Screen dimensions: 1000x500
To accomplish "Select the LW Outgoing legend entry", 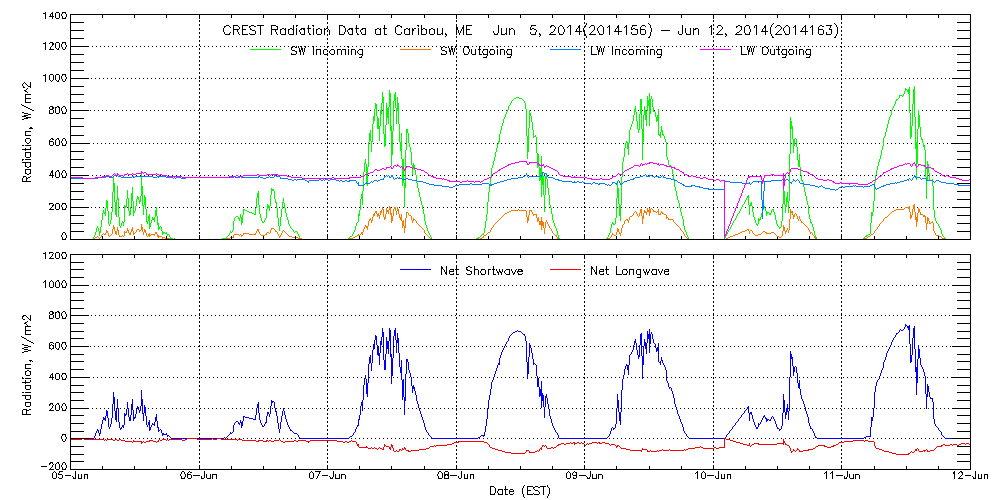I will point(775,51).
